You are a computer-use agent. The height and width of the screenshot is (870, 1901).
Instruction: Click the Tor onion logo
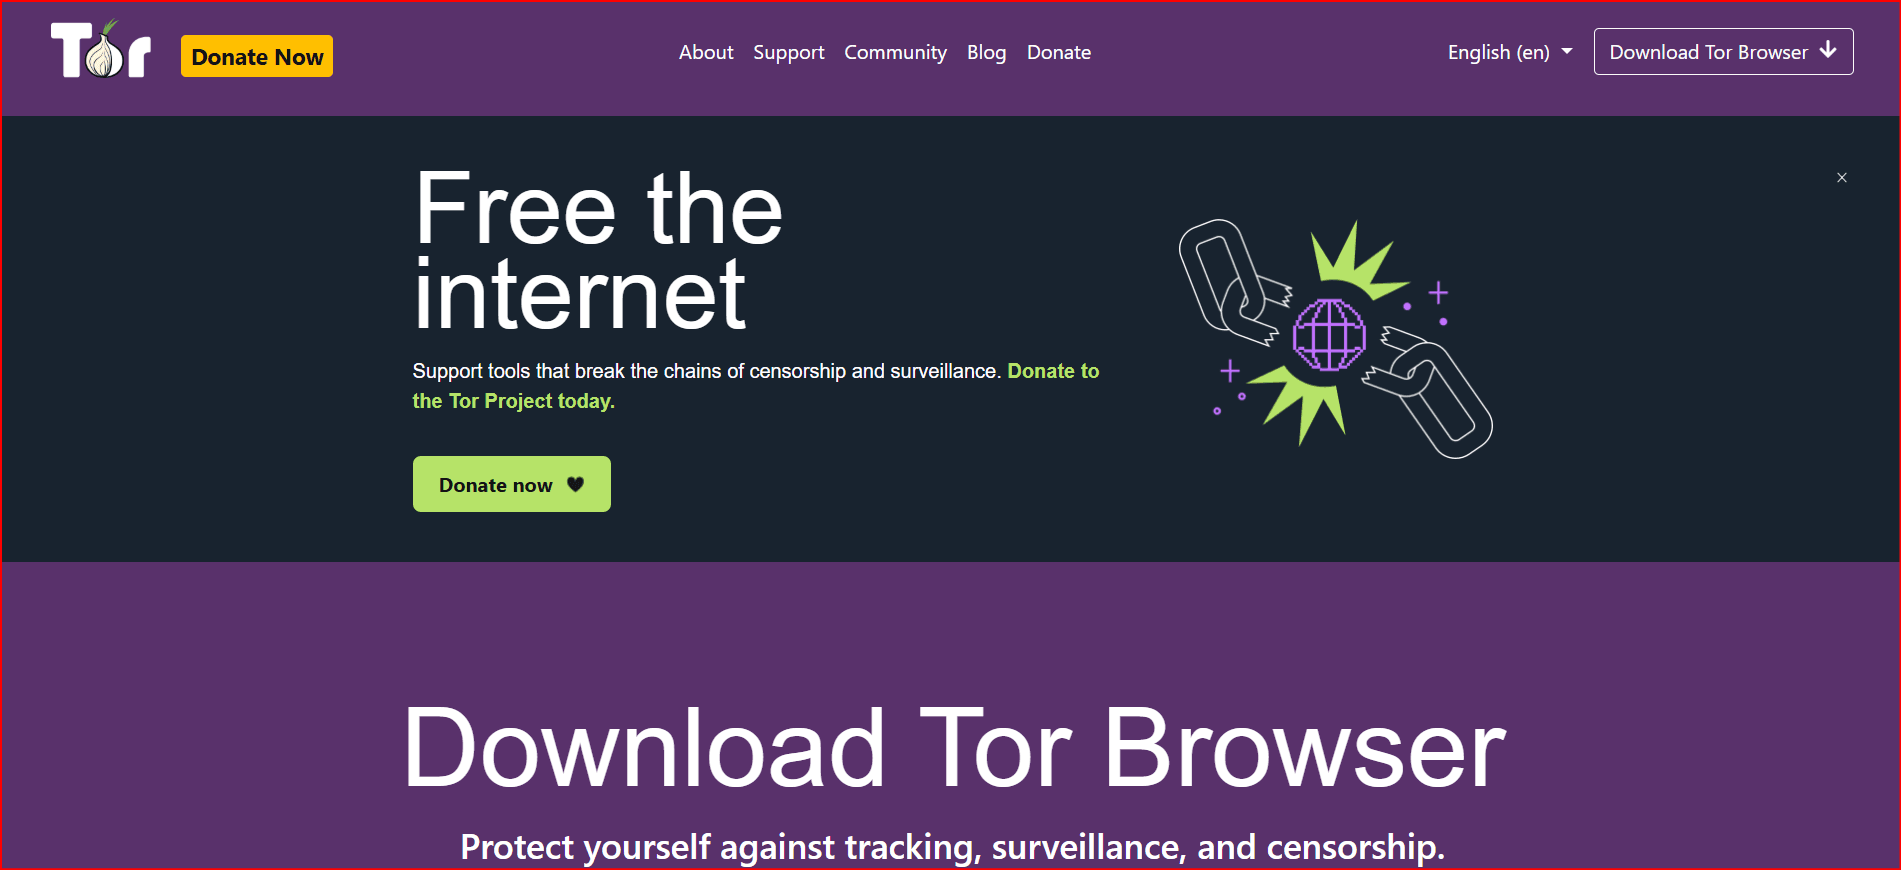point(101,50)
